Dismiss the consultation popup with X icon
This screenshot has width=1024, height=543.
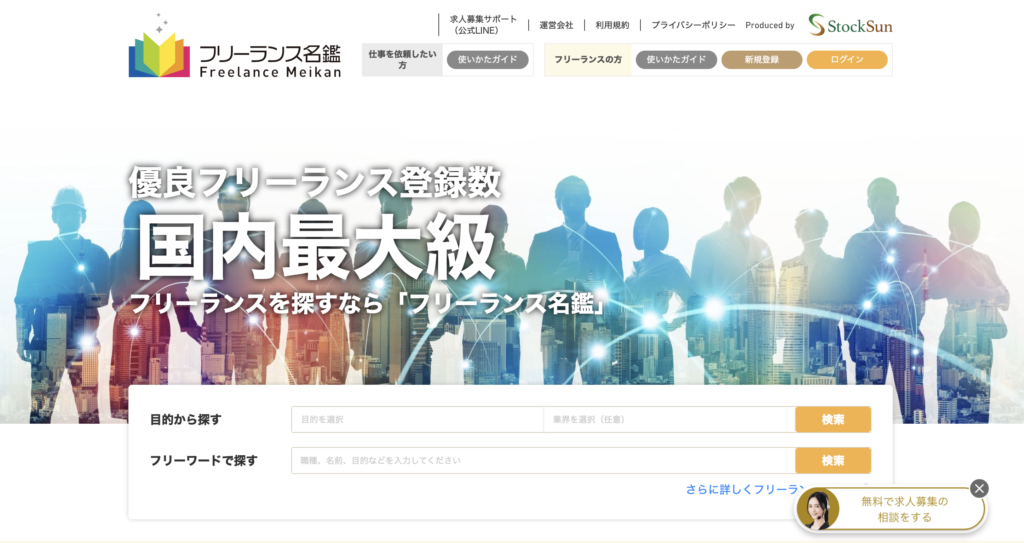click(x=979, y=488)
